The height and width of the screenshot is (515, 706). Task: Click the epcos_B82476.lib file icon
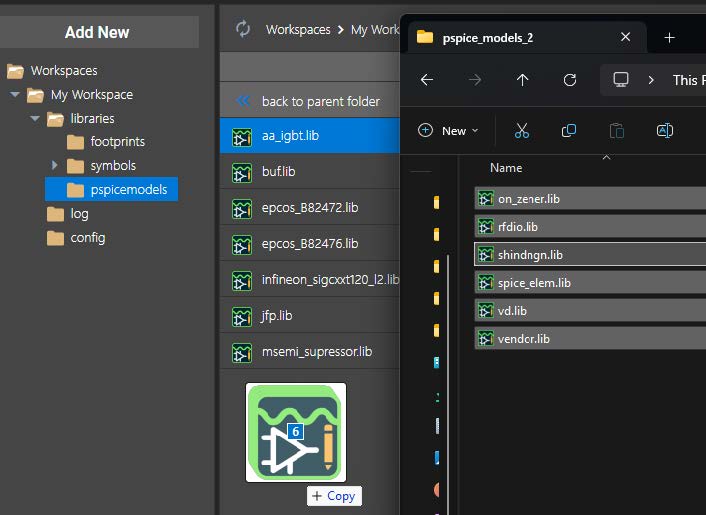[x=242, y=245]
